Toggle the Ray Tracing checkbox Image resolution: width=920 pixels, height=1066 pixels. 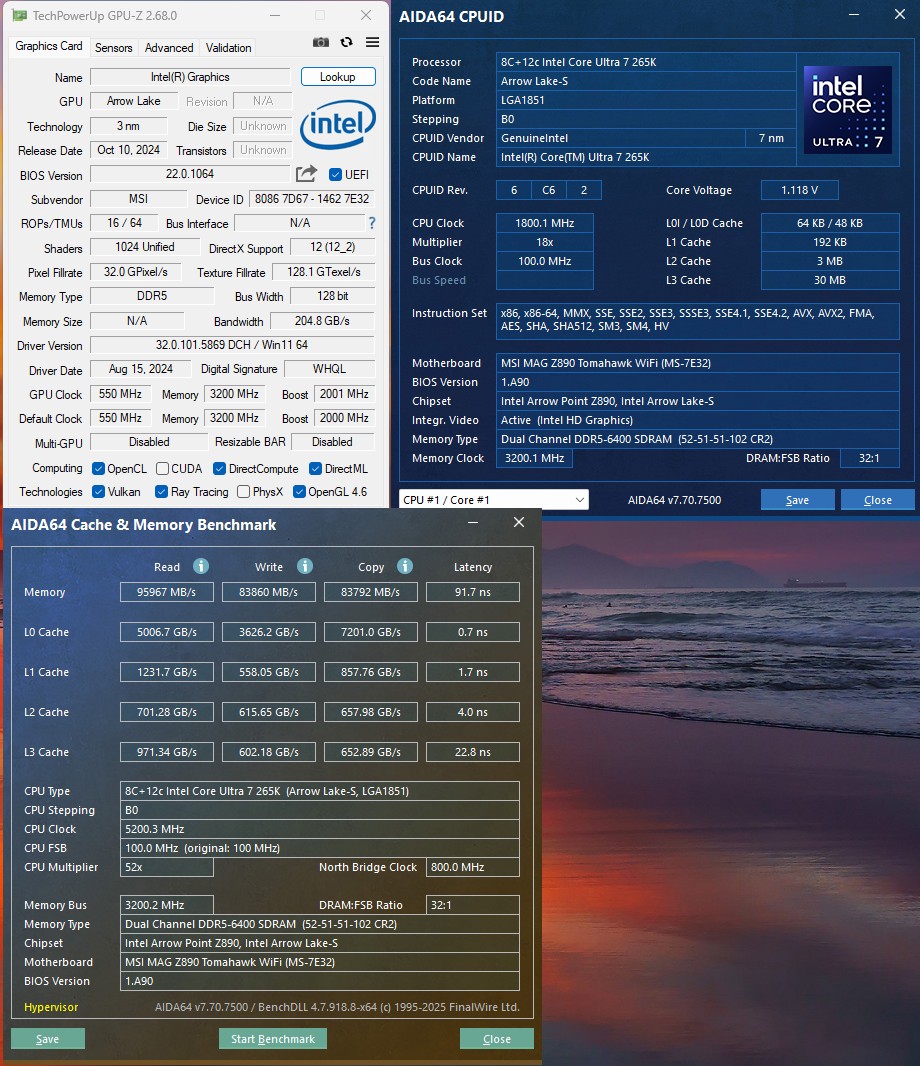161,492
